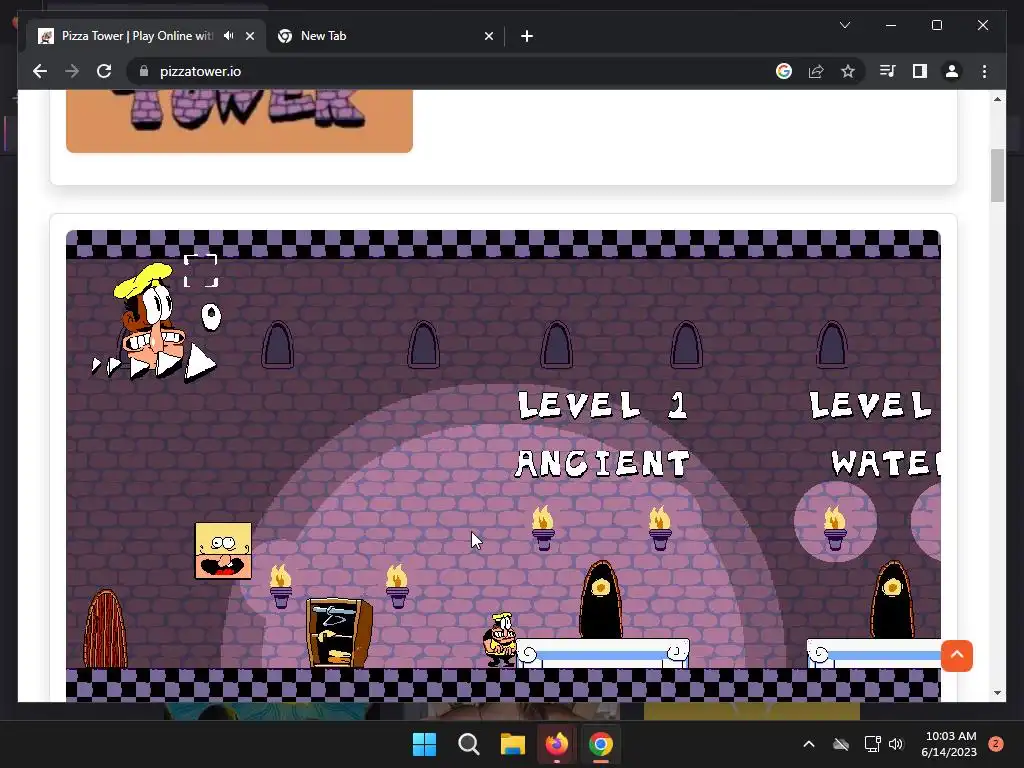This screenshot has height=768, width=1024.
Task: Switch to the New Tab tab
Action: (385, 36)
